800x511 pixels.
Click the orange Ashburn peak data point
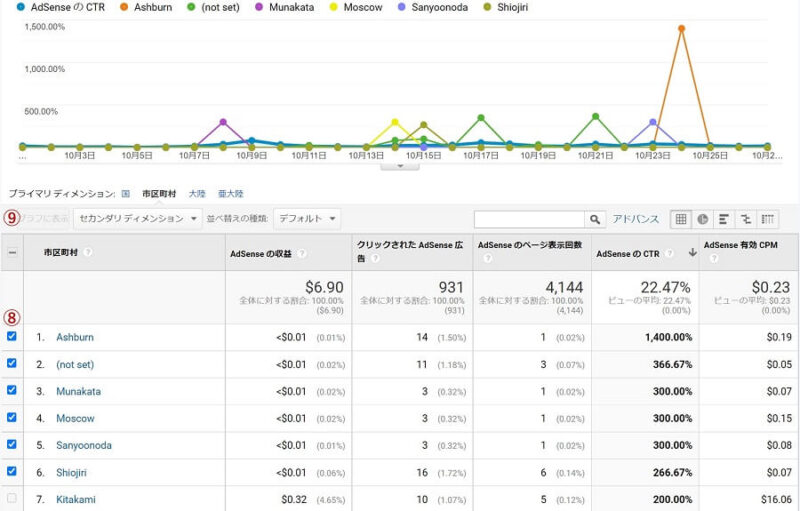pos(681,29)
